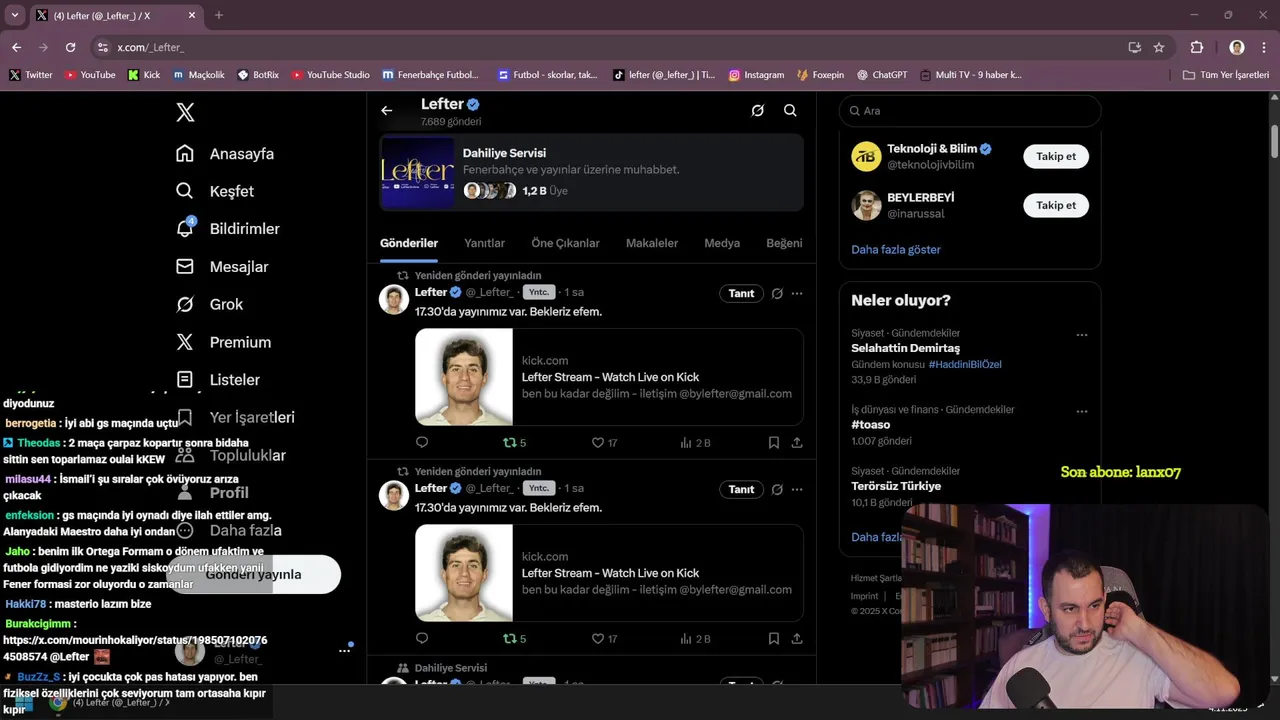Click Gönderi yayınla button
This screenshot has height=720, width=1280.
pos(253,574)
